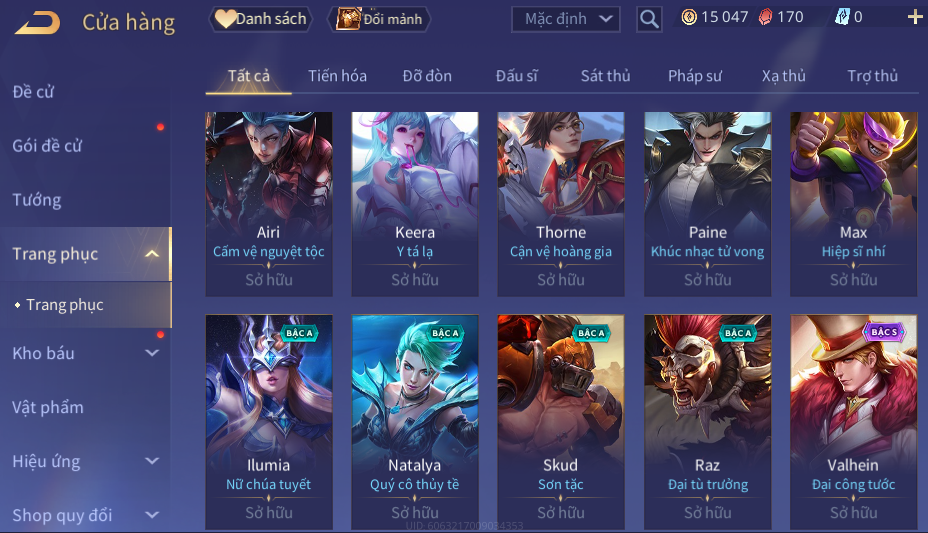The width and height of the screenshot is (928, 533).
Task: Expand the Kho báu sidebar section
Action: (x=152, y=353)
